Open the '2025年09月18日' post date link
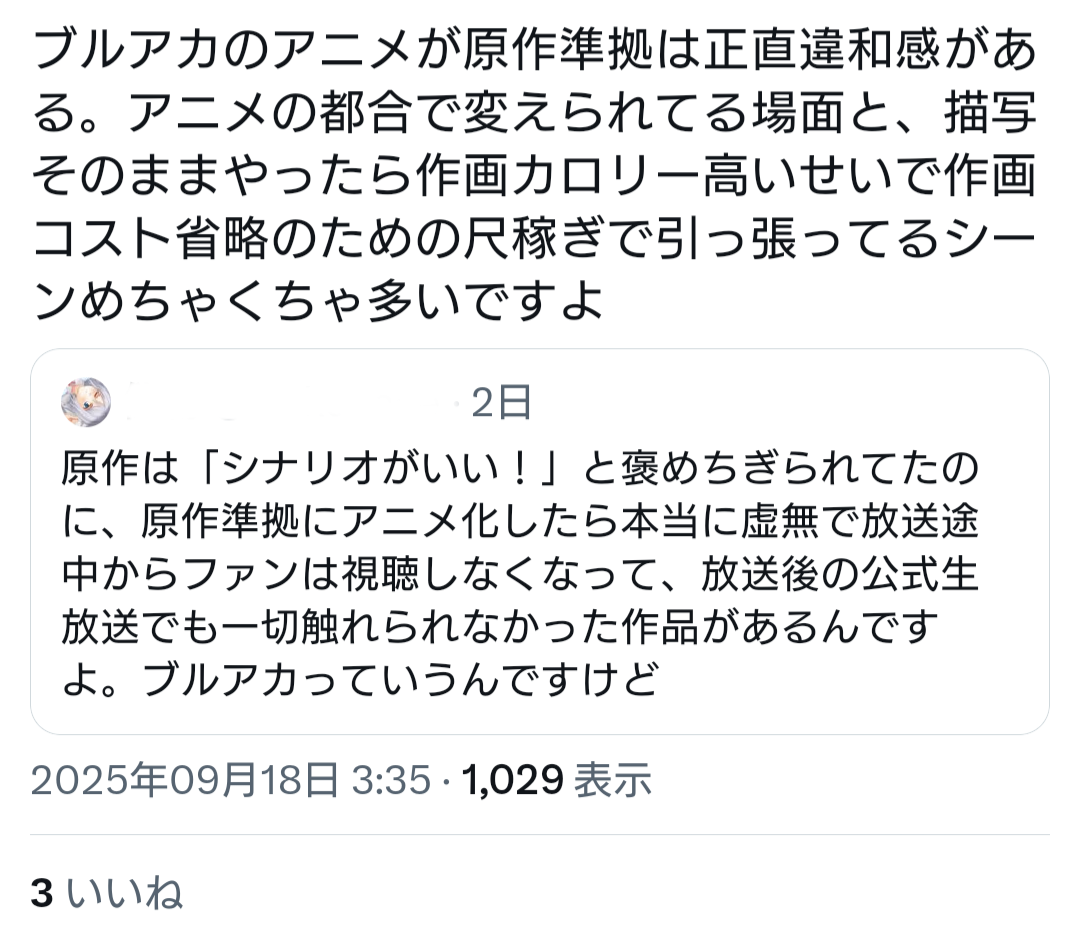Image resolution: width=1080 pixels, height=932 pixels. (185, 780)
